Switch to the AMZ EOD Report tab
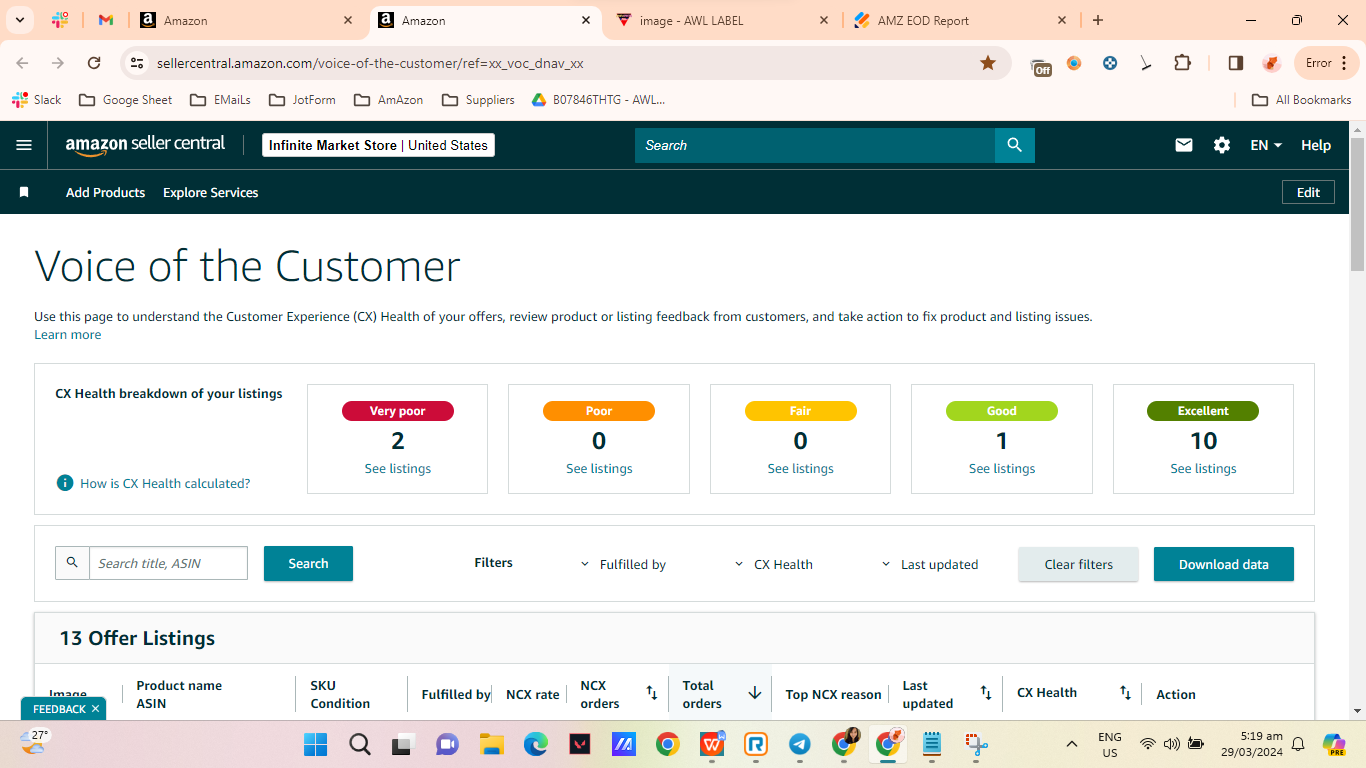This screenshot has width=1366, height=768. click(x=962, y=20)
